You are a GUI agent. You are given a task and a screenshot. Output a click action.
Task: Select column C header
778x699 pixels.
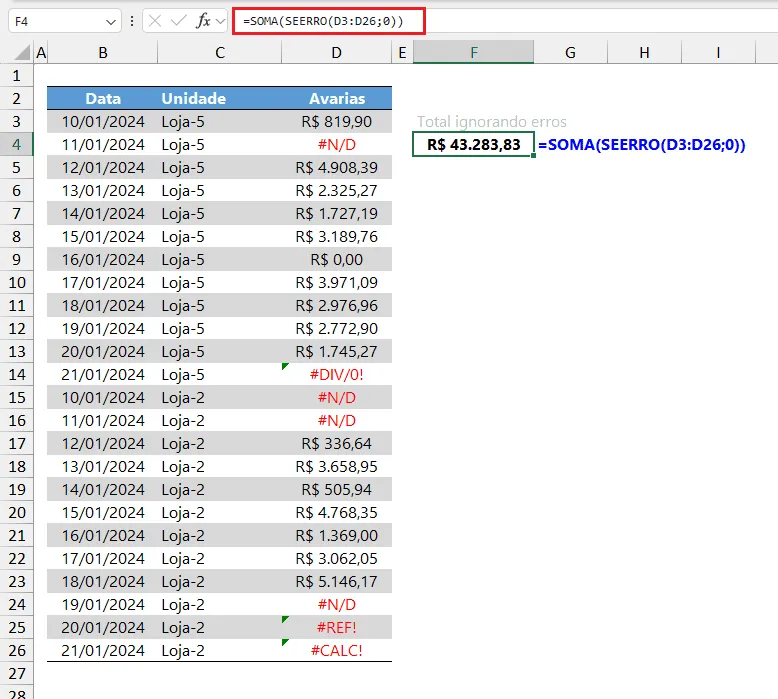[x=220, y=53]
